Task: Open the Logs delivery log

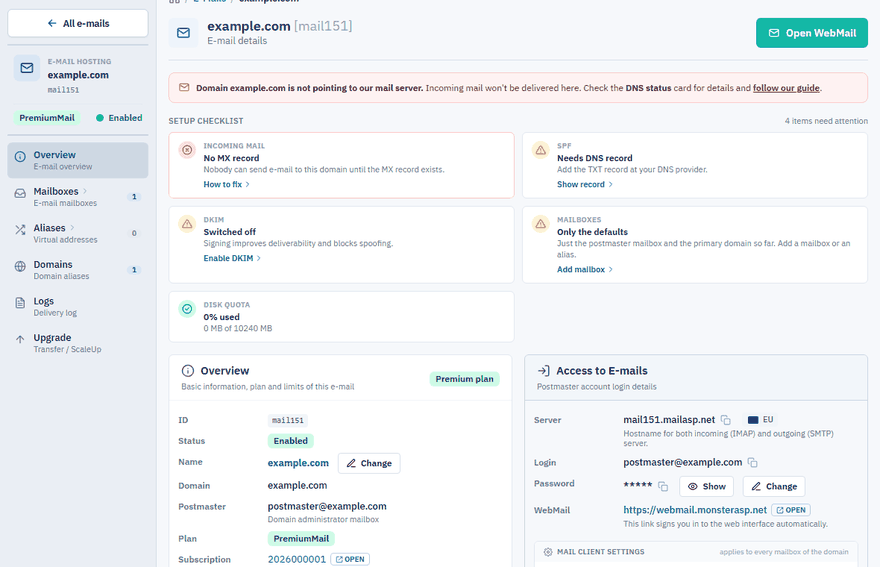Action: 77,307
